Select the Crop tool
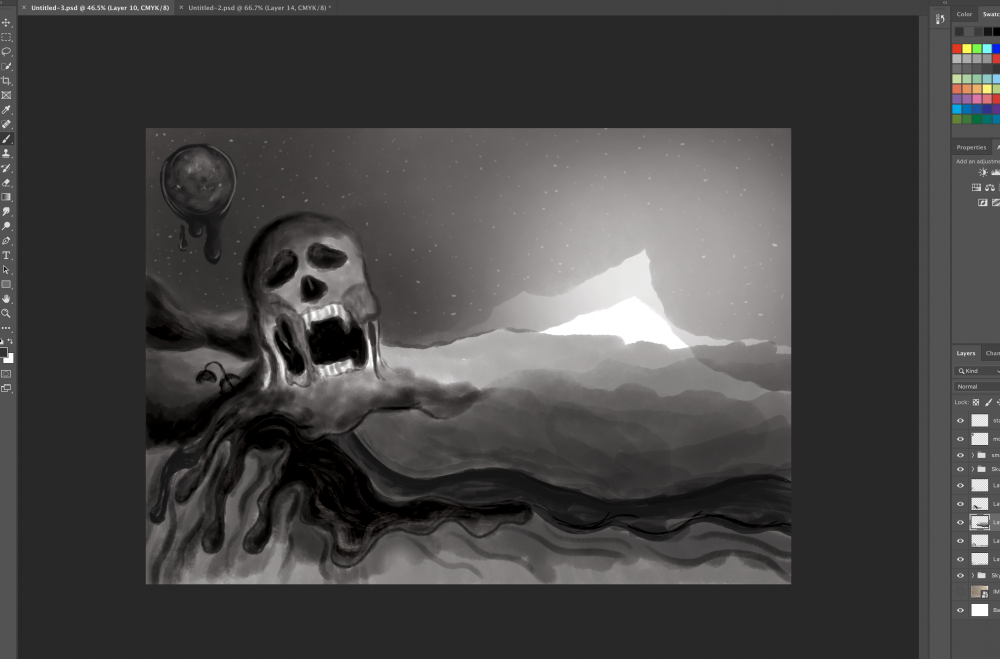This screenshot has height=659, width=1000. point(6,80)
